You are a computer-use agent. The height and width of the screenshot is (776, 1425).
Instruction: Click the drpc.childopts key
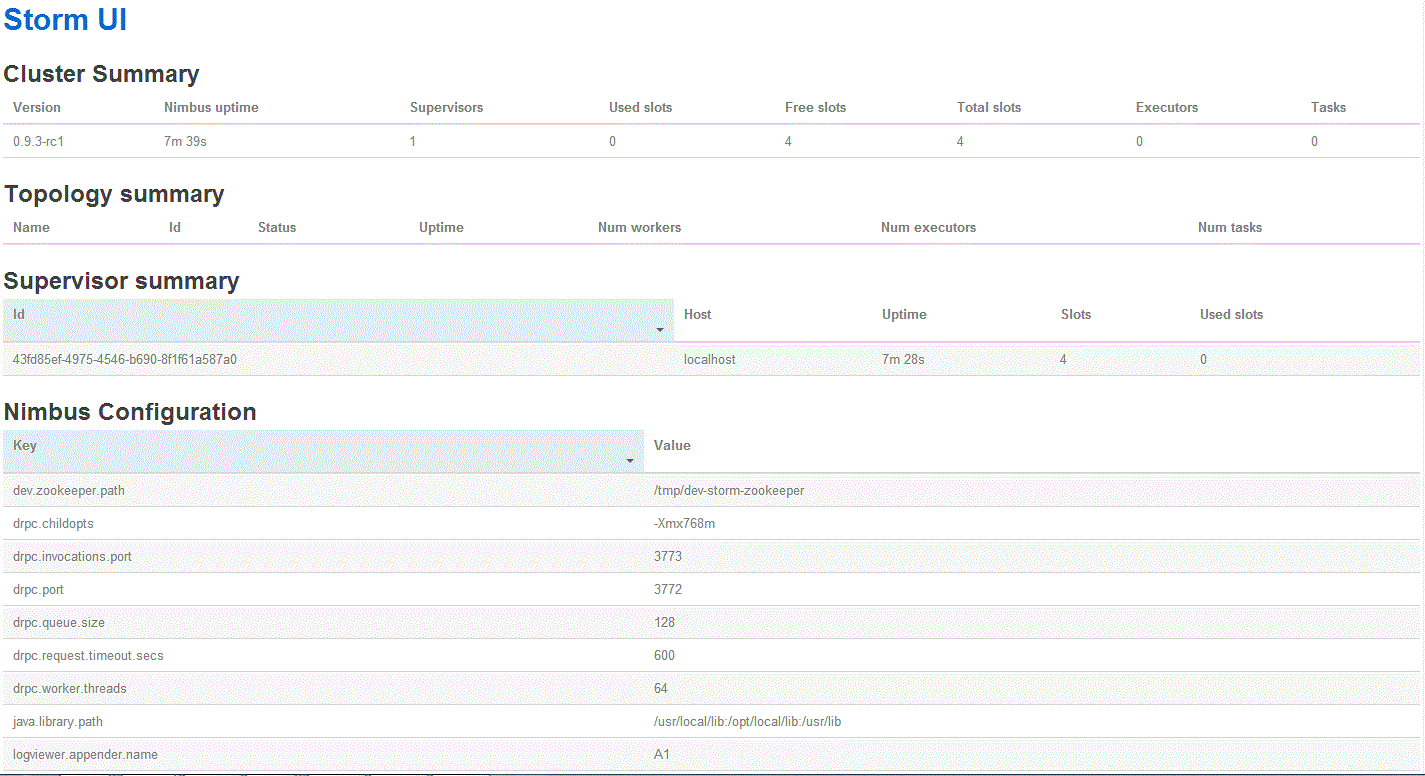point(53,523)
